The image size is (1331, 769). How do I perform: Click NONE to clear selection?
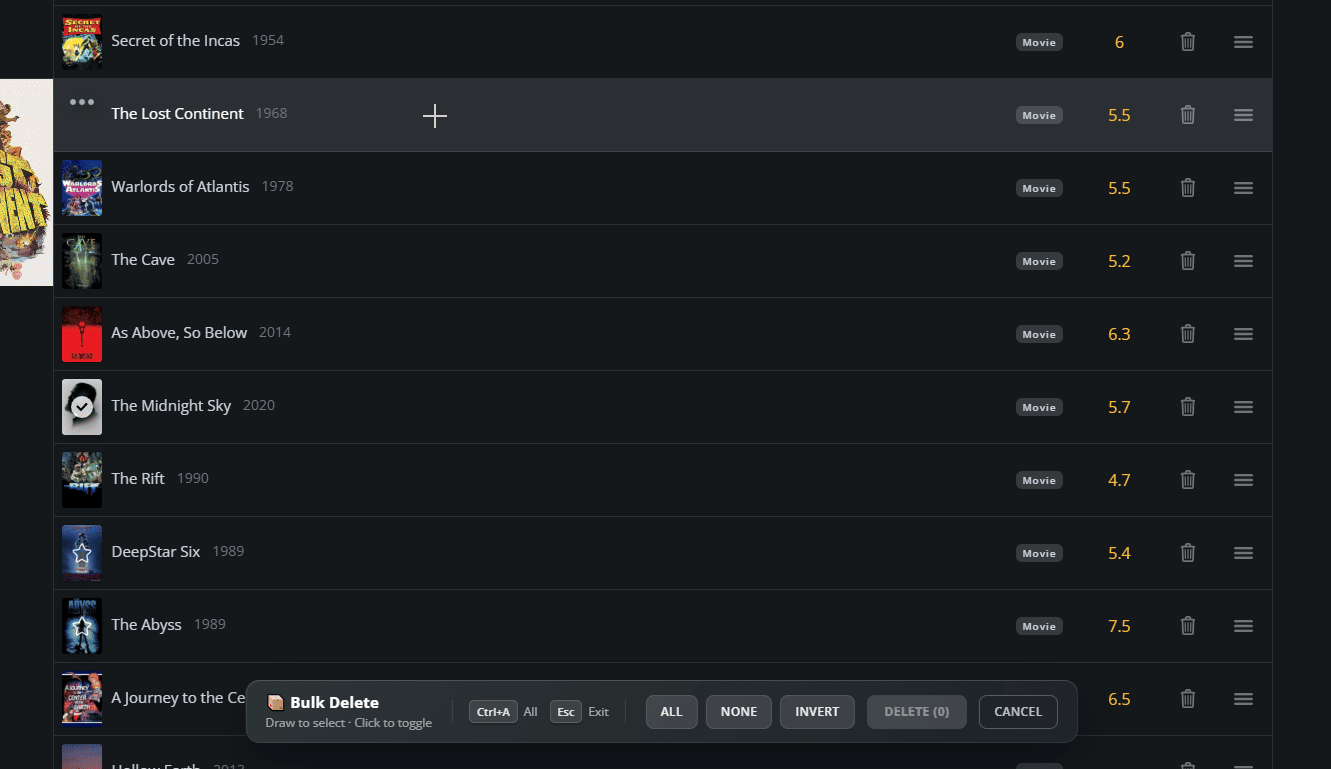[739, 712]
